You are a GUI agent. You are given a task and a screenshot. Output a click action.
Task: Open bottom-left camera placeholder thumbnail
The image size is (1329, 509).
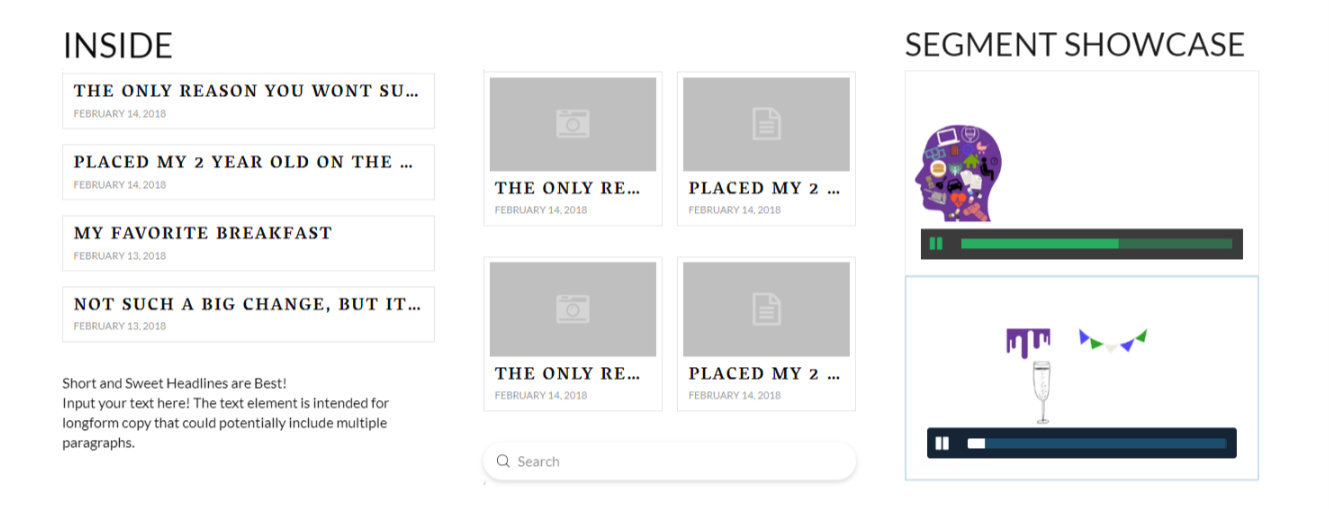click(572, 309)
